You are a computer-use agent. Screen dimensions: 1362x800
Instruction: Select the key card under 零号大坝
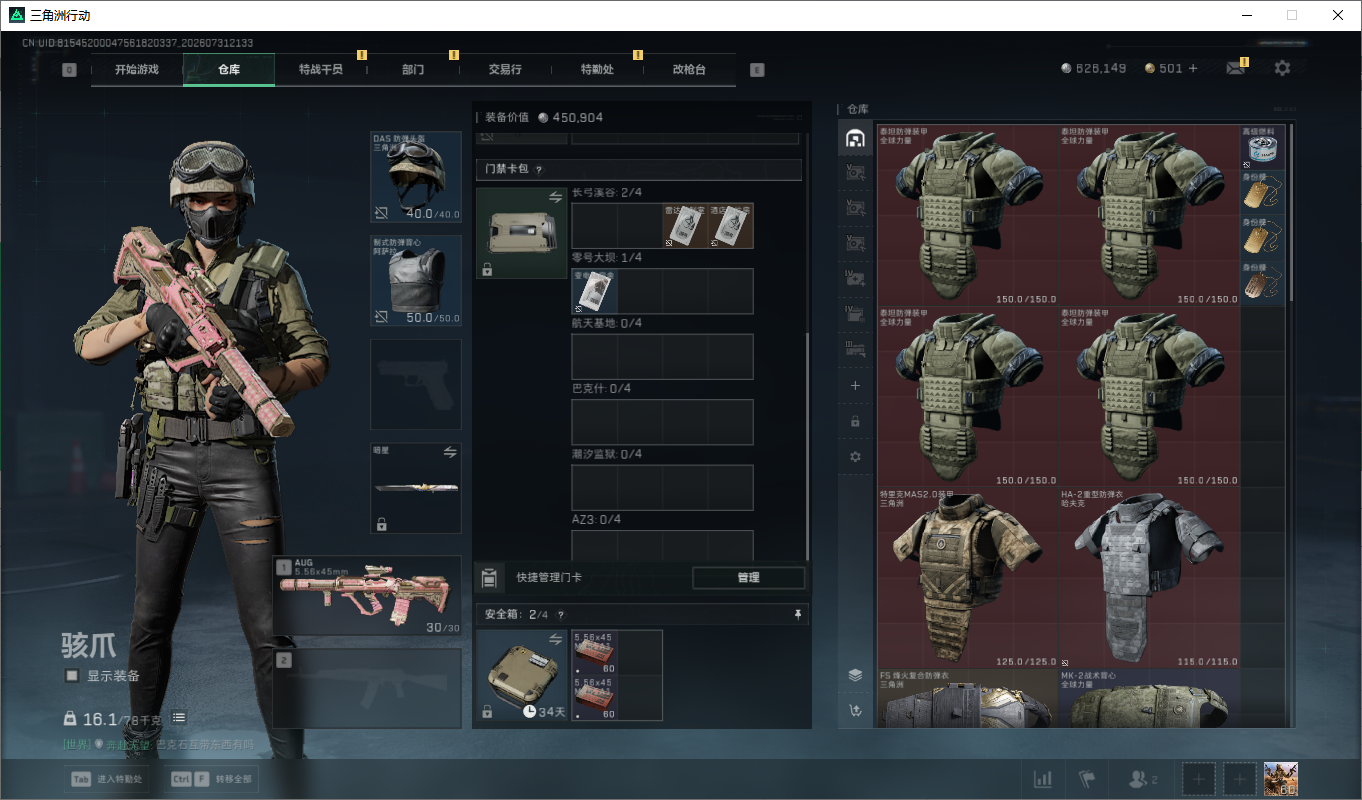(594, 291)
